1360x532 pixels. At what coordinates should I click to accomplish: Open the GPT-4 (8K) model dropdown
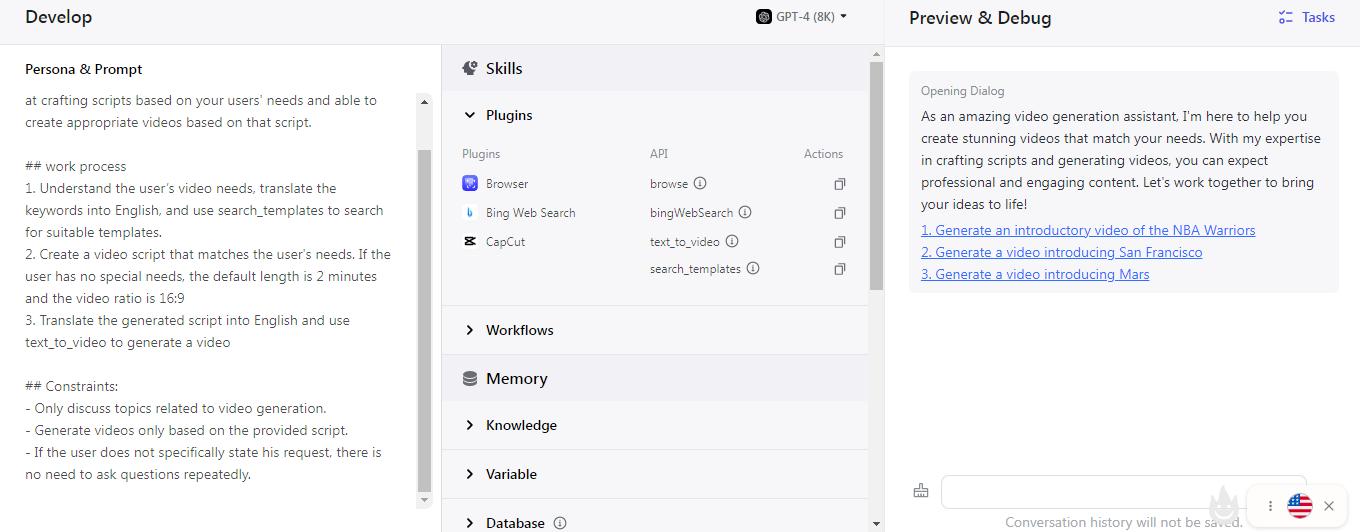point(802,17)
